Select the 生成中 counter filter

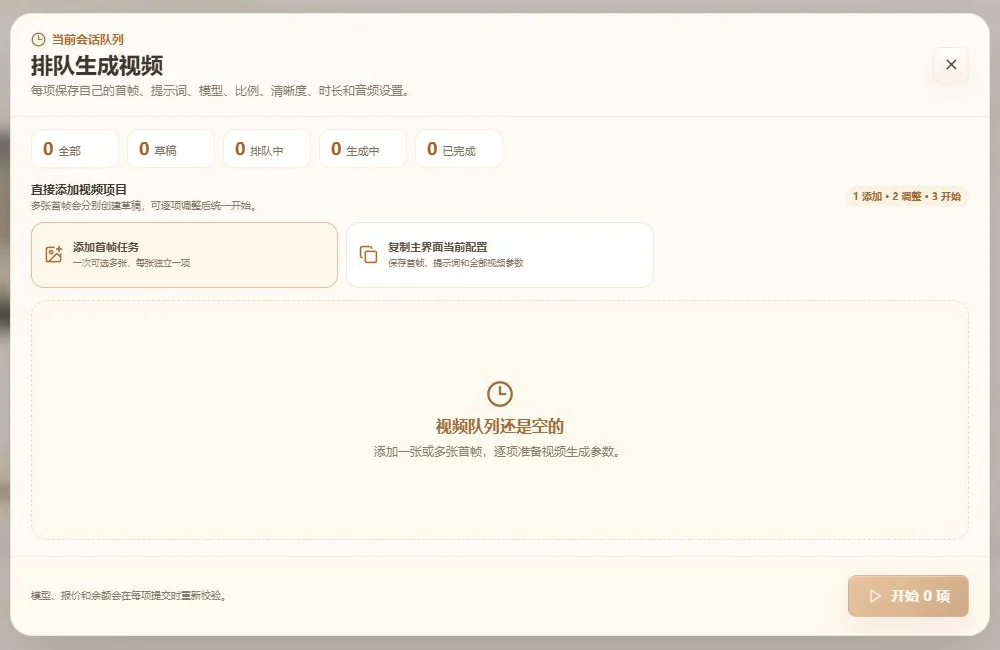[x=363, y=149]
